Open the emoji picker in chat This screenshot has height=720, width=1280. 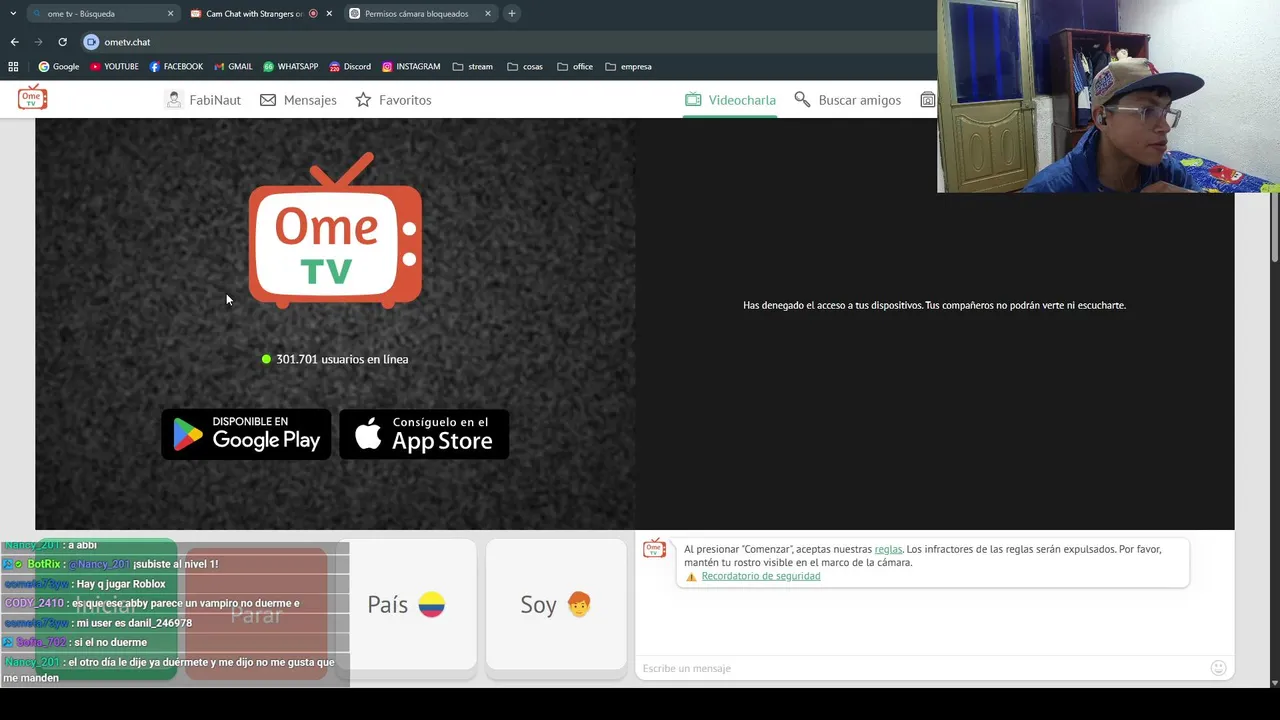pyautogui.click(x=1218, y=668)
